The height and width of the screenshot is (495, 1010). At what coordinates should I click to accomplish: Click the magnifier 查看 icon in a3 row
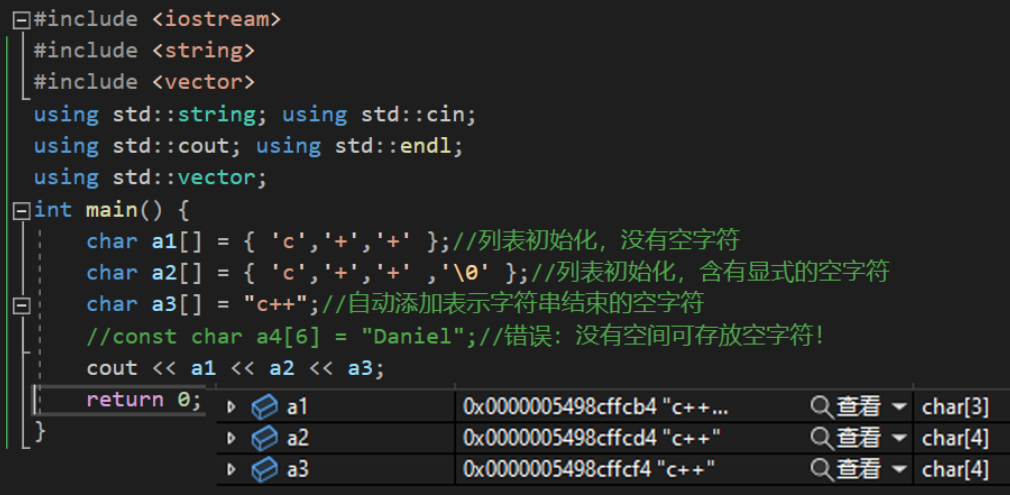[x=821, y=470]
